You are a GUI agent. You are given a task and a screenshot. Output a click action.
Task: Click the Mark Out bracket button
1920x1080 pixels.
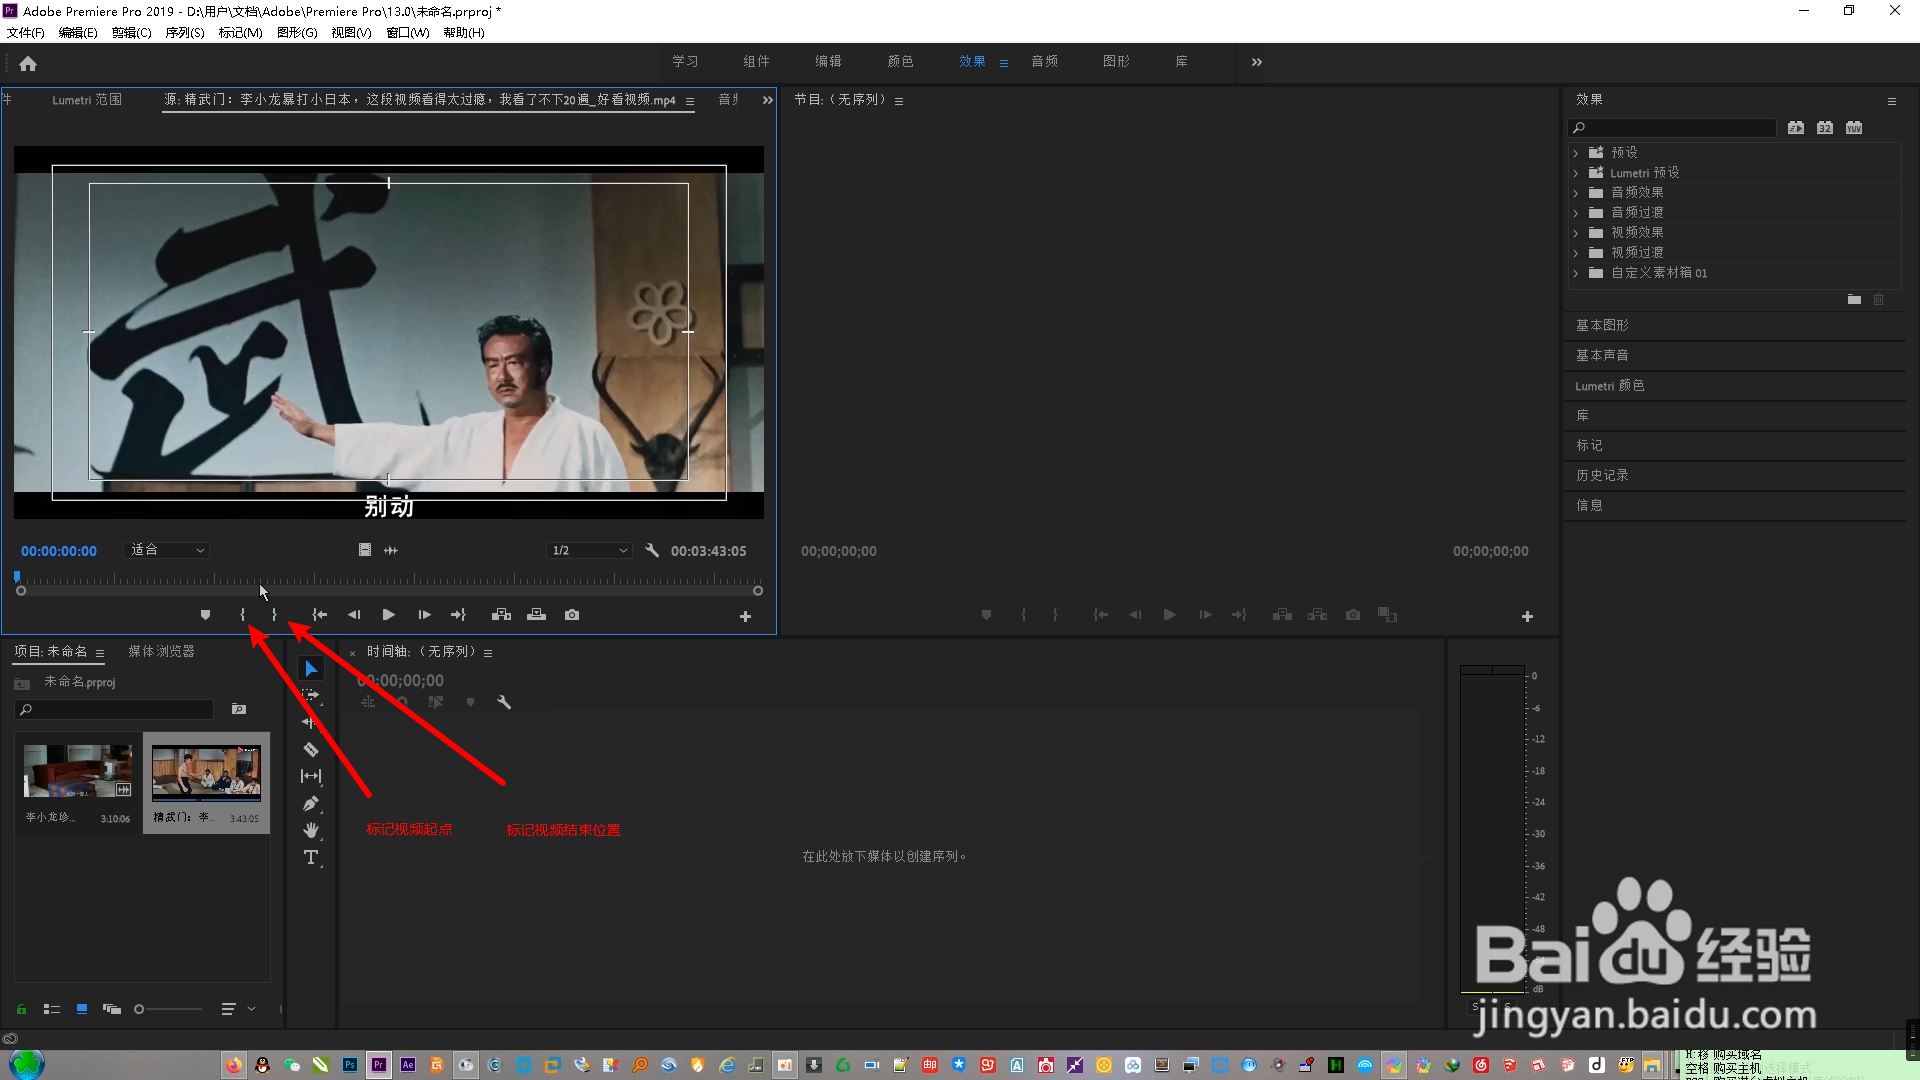(274, 615)
